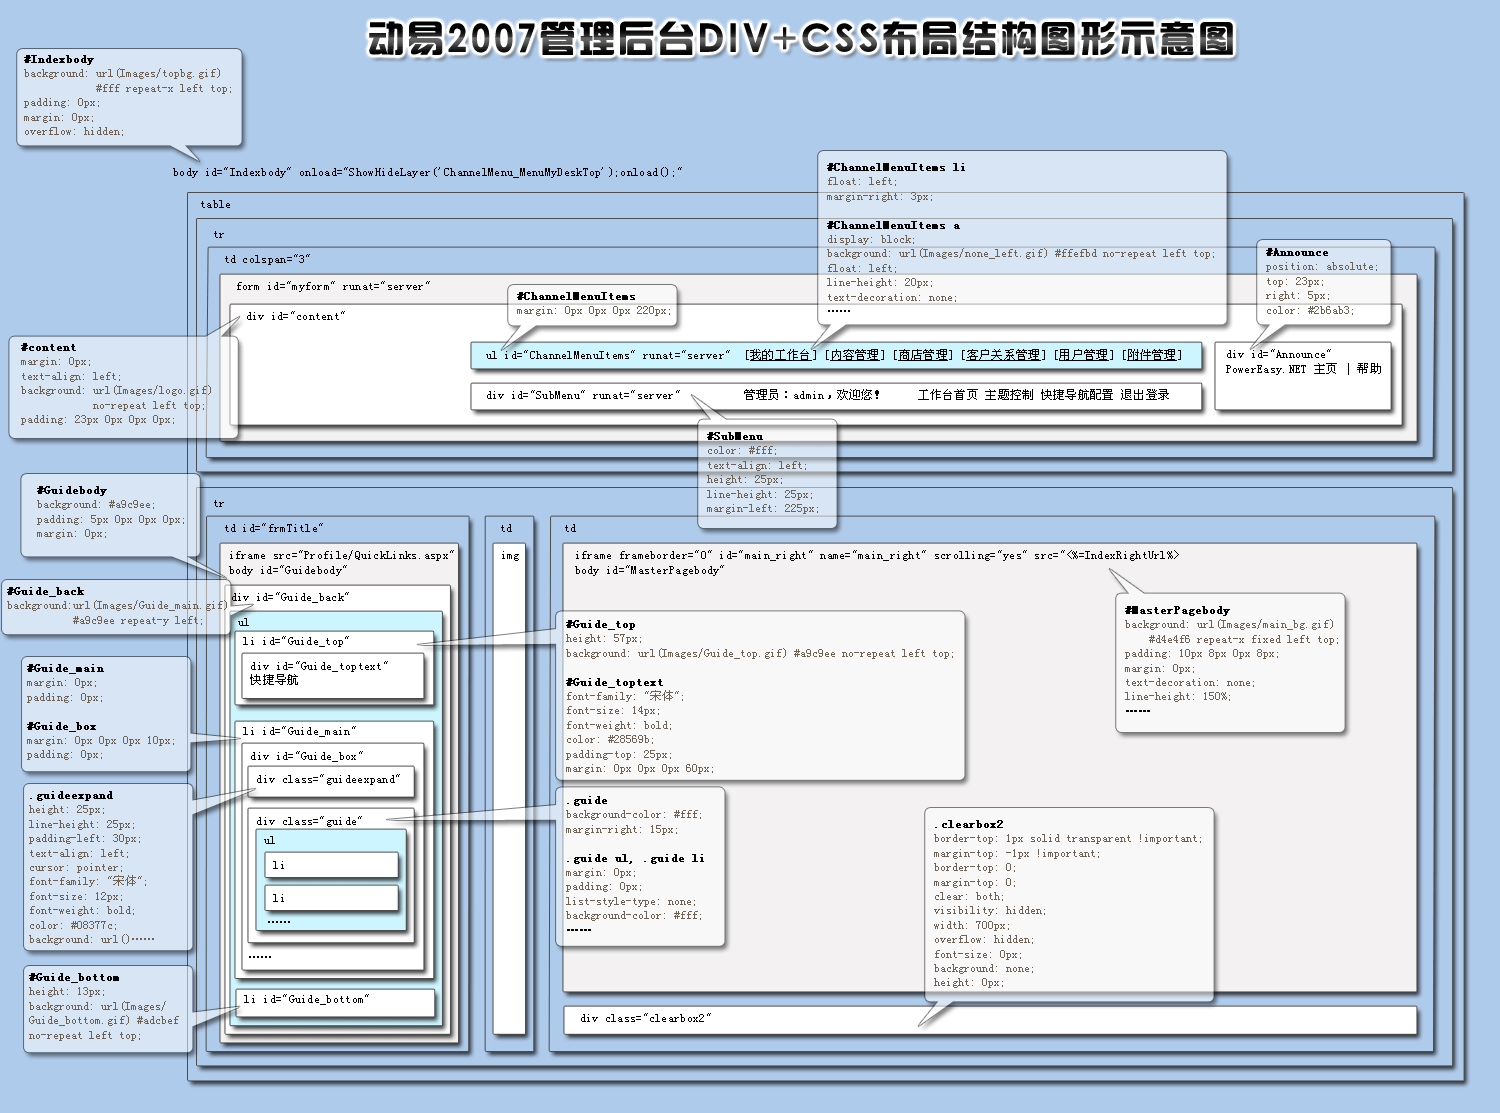Click the #Indexbody CSS callout bubble
Image resolution: width=1500 pixels, height=1113 pixels.
129,96
